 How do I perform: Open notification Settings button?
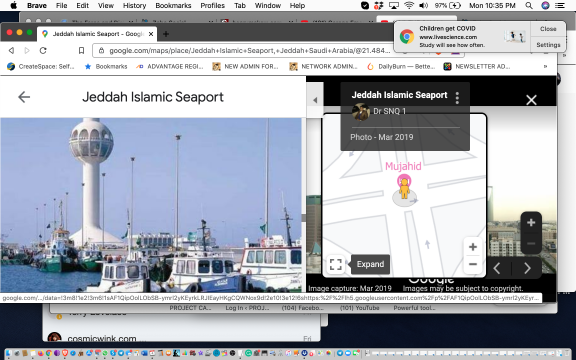point(548,45)
